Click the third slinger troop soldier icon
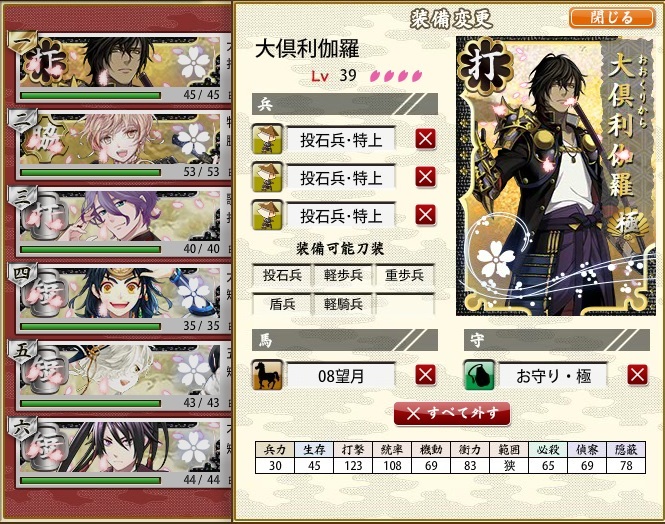The width and height of the screenshot is (665, 524). point(267,215)
